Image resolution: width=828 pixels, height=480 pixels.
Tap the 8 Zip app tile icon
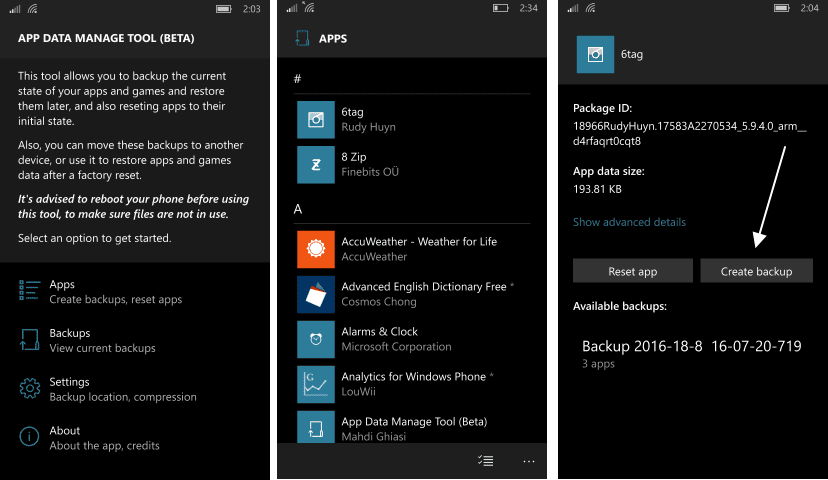click(x=316, y=165)
